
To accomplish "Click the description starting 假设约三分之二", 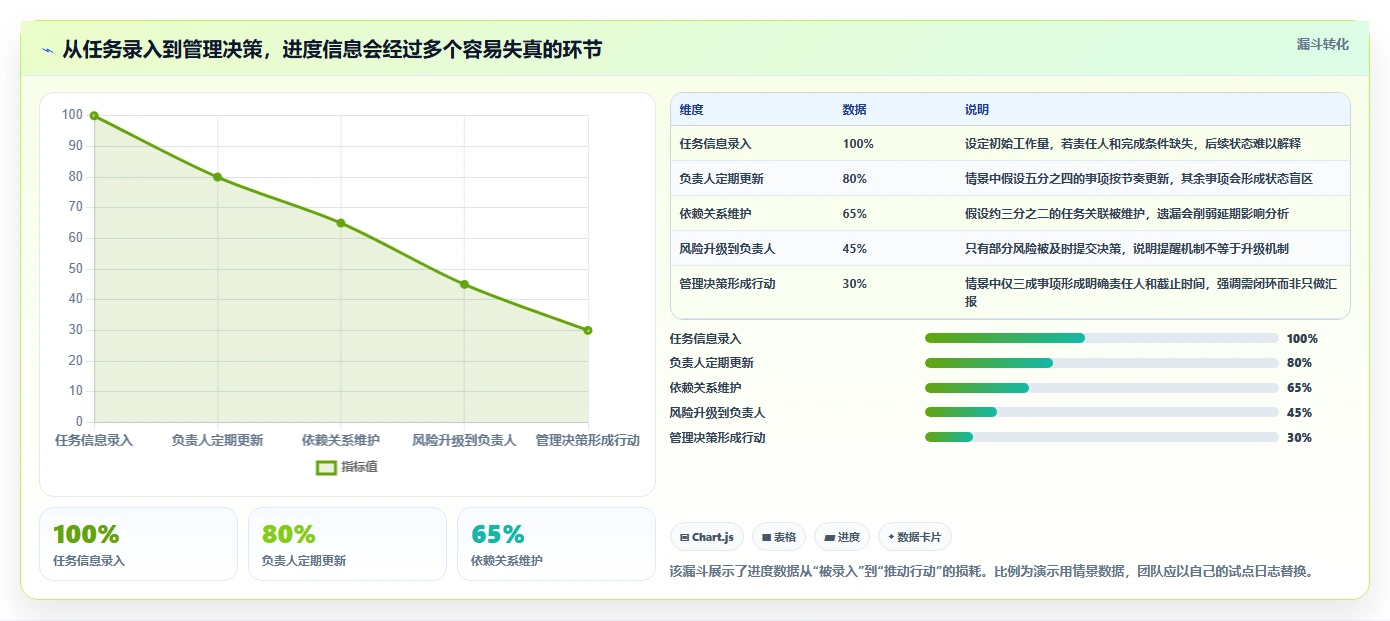I will tap(1126, 214).
